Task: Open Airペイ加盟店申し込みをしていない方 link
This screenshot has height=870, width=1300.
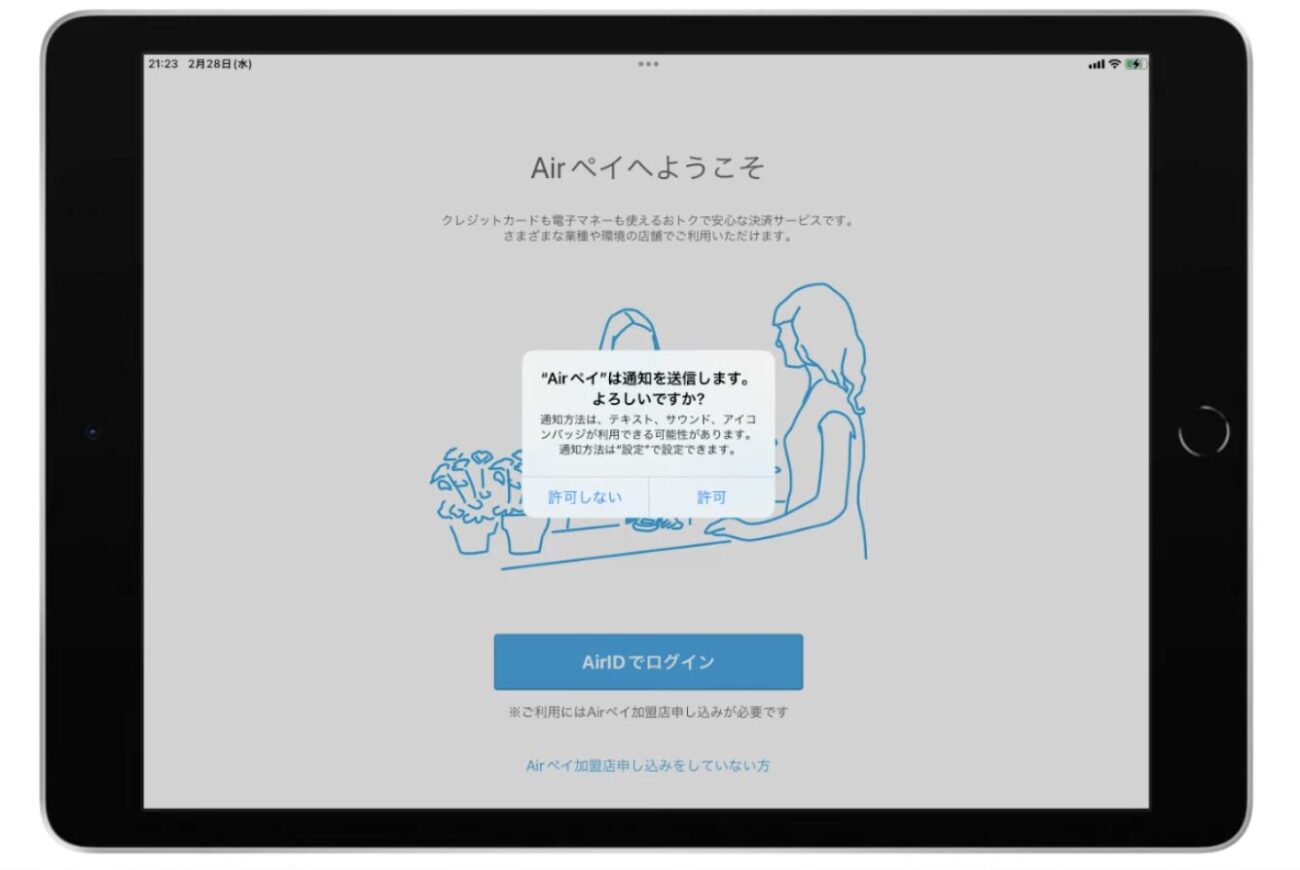Action: [x=648, y=766]
